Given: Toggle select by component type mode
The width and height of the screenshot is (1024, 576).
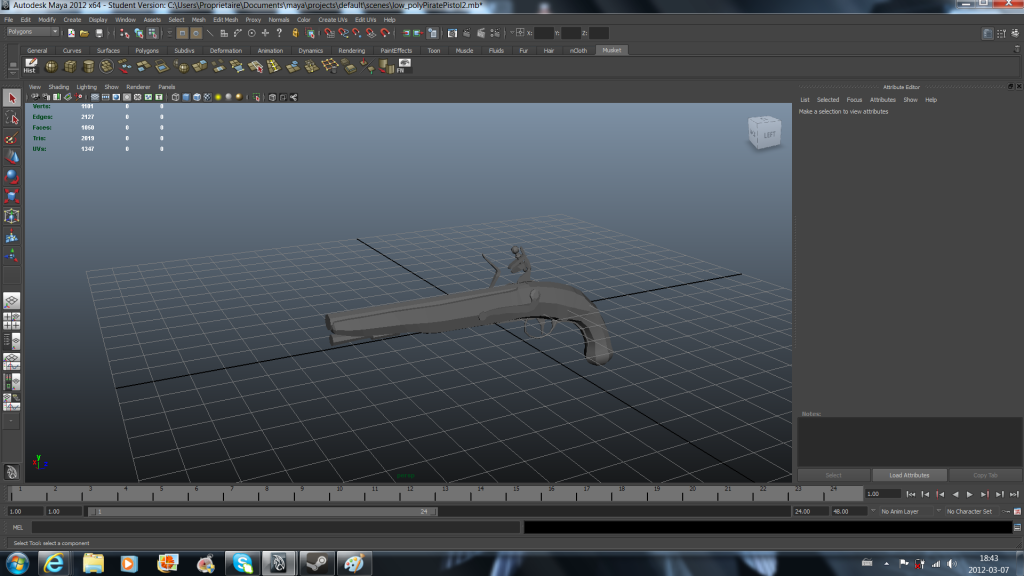Looking at the screenshot, I should click(152, 33).
